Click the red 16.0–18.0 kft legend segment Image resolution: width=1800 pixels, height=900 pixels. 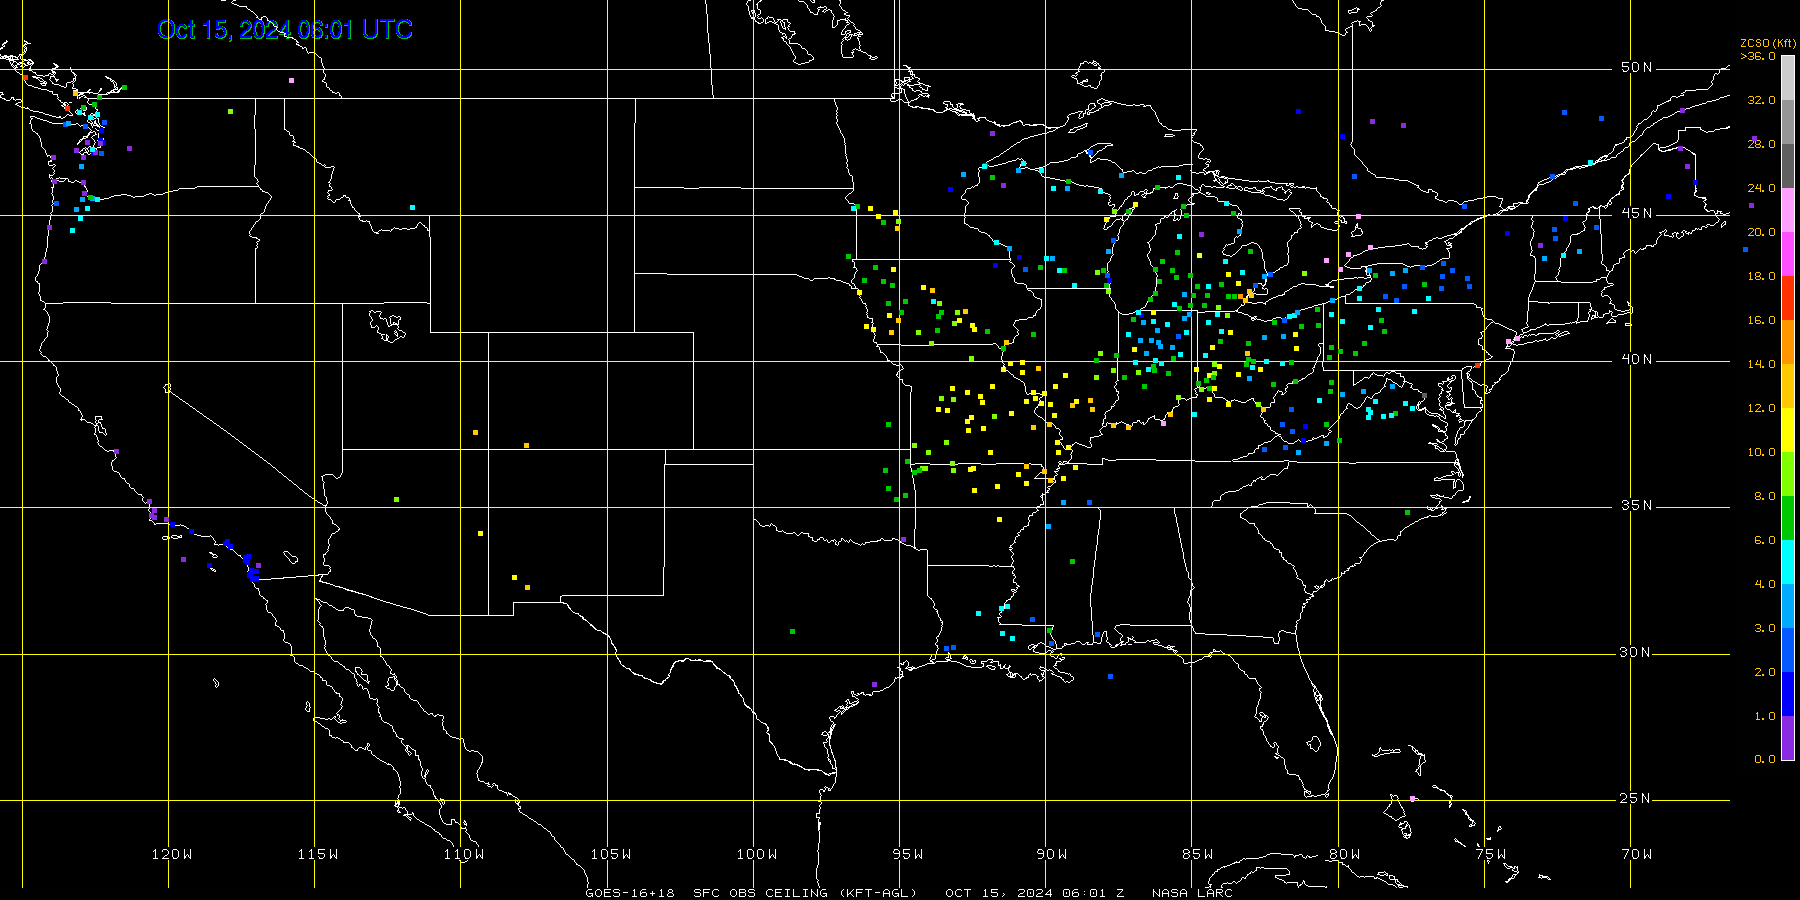click(1788, 298)
